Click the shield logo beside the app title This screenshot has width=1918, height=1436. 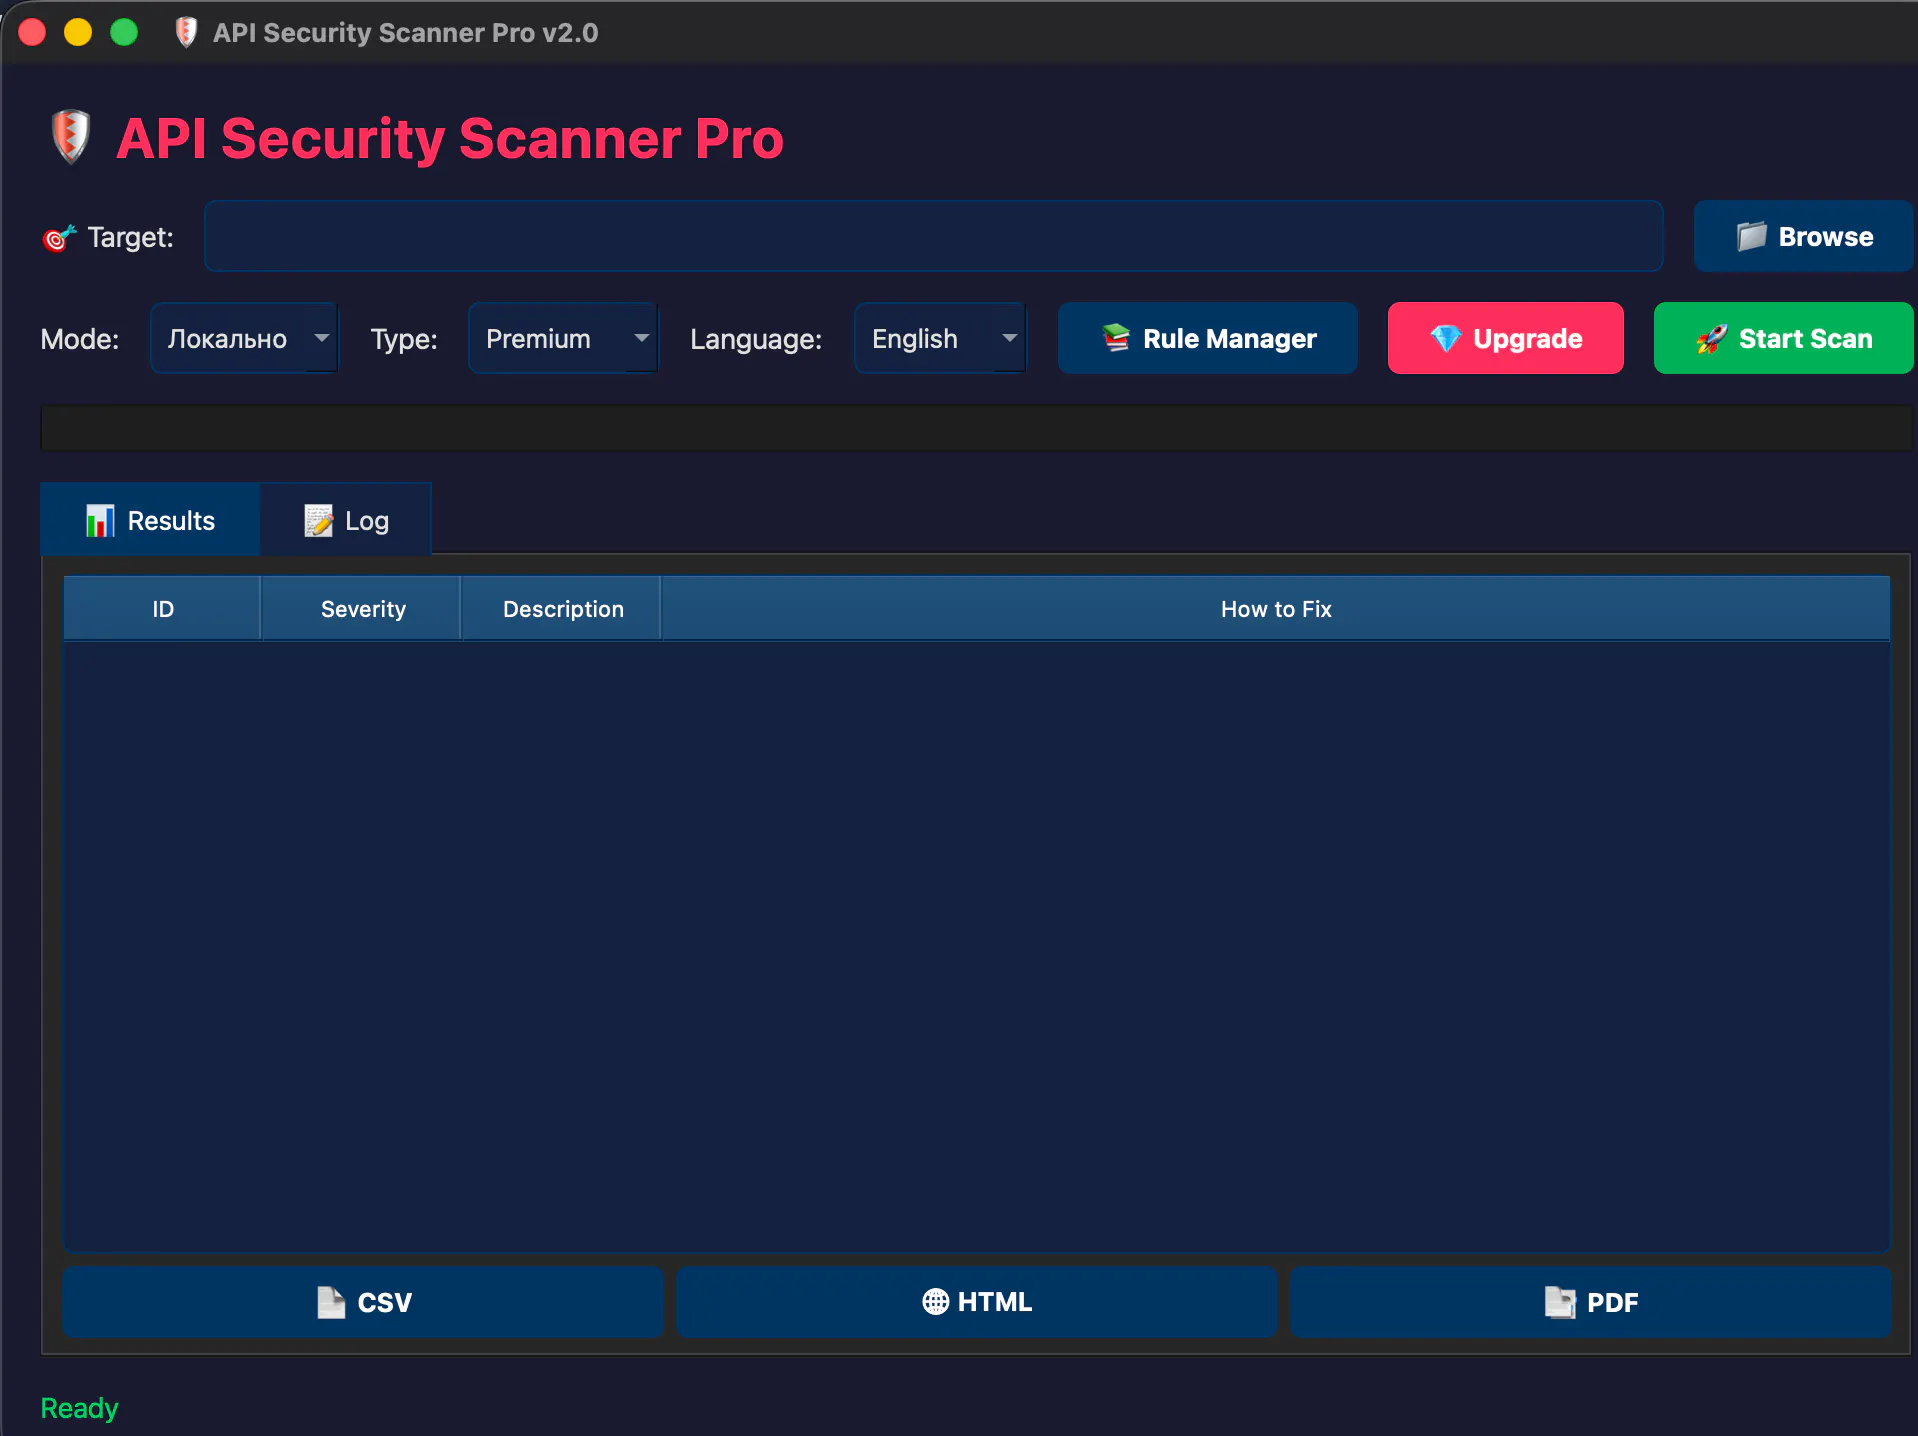pos(71,136)
